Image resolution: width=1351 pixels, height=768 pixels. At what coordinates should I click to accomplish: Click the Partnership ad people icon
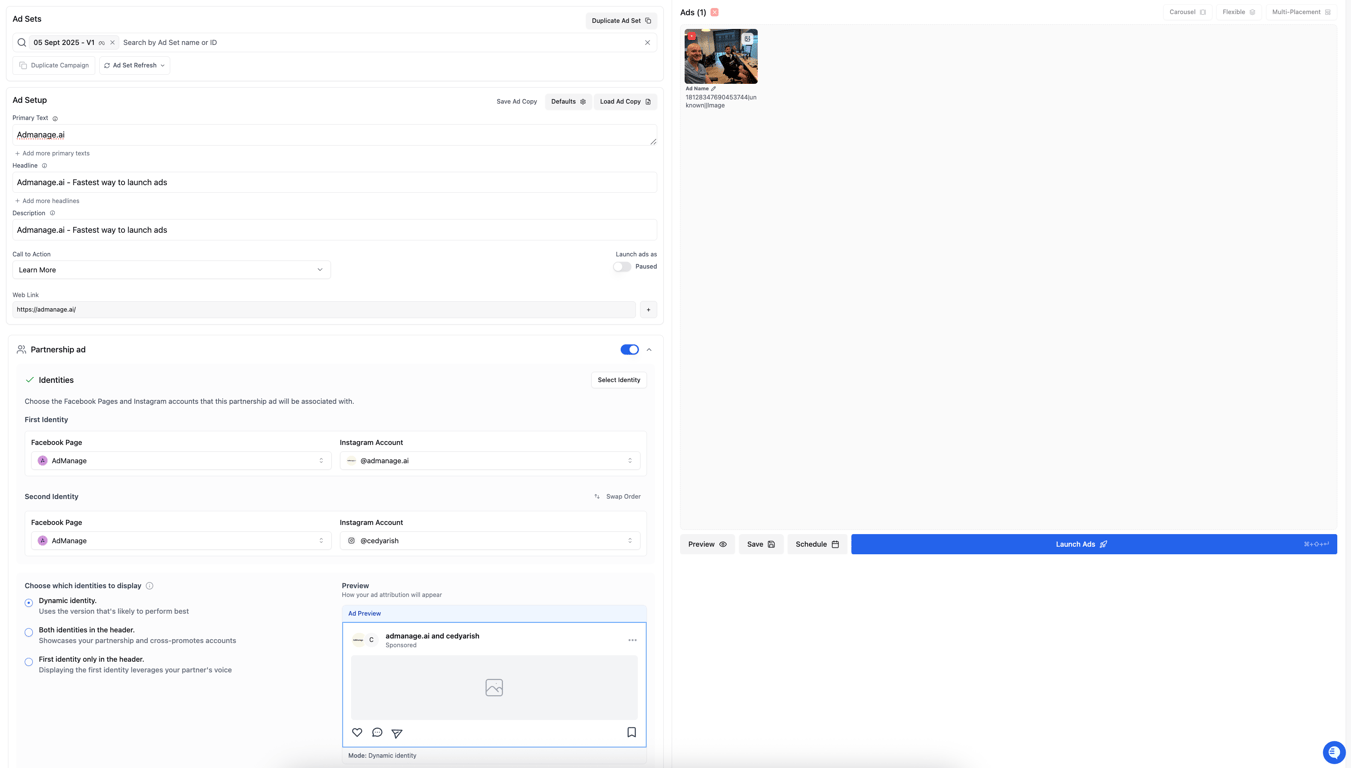21,350
